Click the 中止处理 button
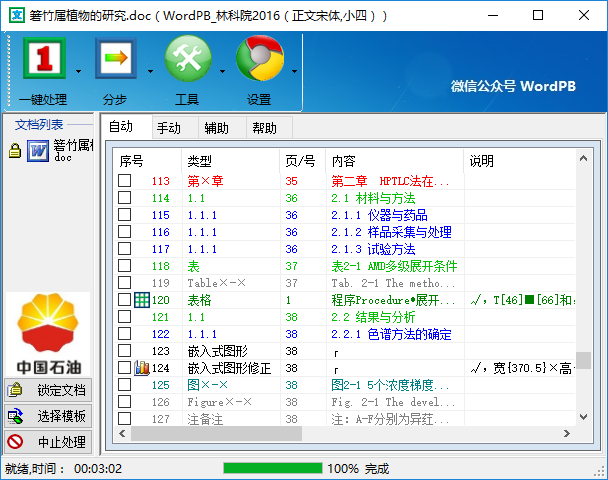The image size is (608, 480). coord(49,441)
